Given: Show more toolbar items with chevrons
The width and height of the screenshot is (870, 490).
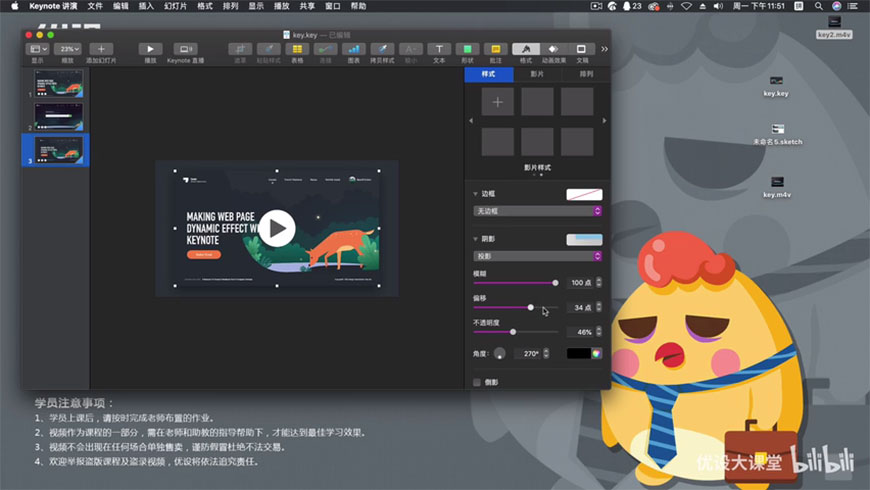Looking at the screenshot, I should click(604, 49).
